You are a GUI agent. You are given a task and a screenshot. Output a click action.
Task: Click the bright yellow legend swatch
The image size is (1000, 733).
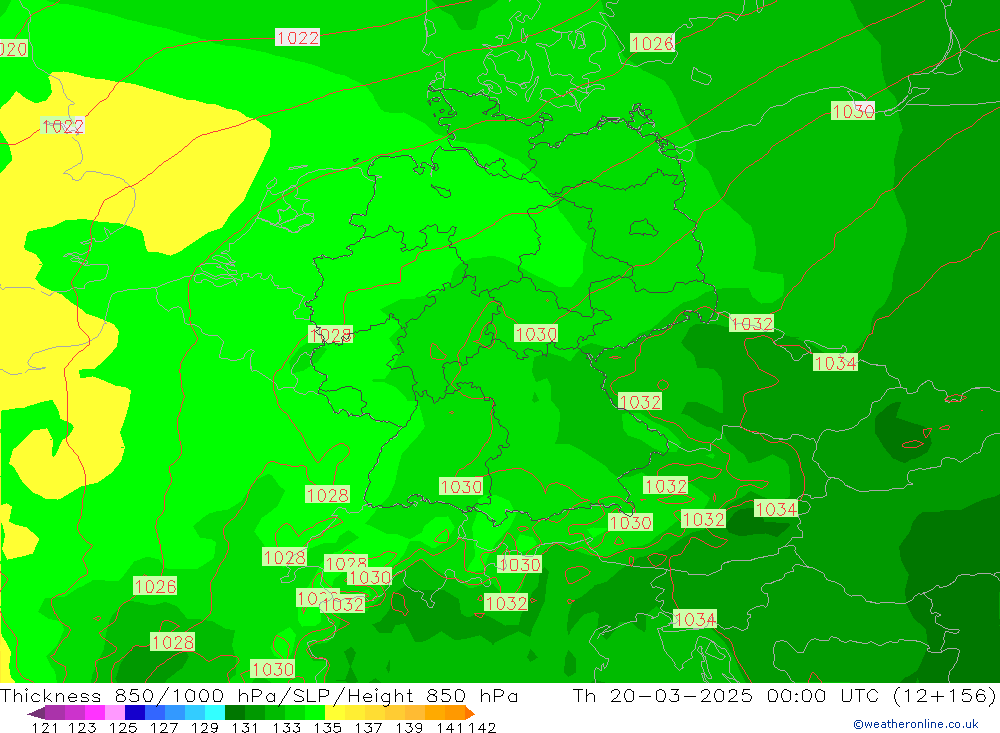(335, 713)
